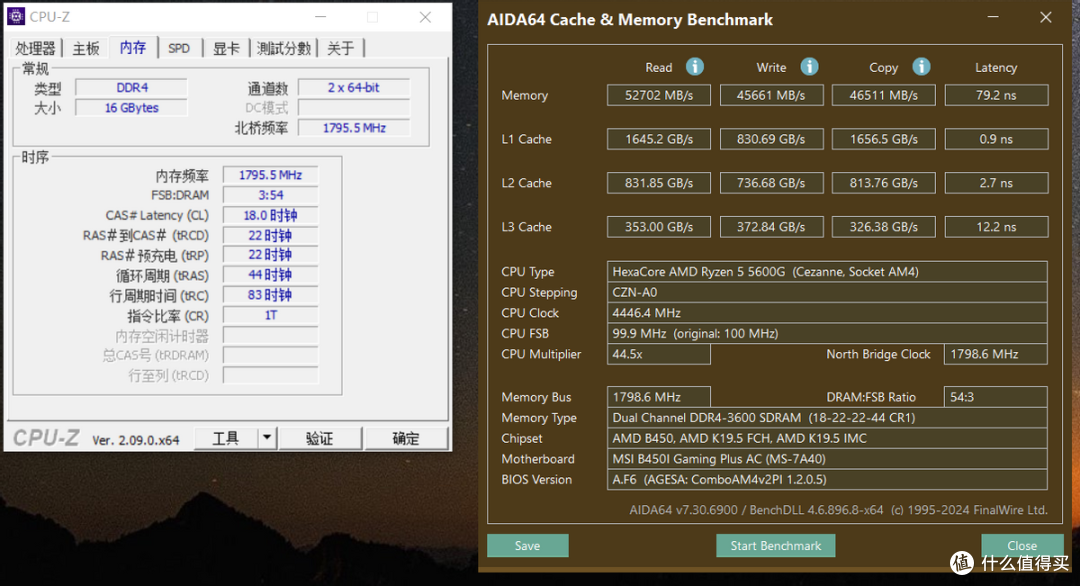Image resolution: width=1080 pixels, height=586 pixels.
Task: Minimize the CPU-Z window
Action: [320, 17]
